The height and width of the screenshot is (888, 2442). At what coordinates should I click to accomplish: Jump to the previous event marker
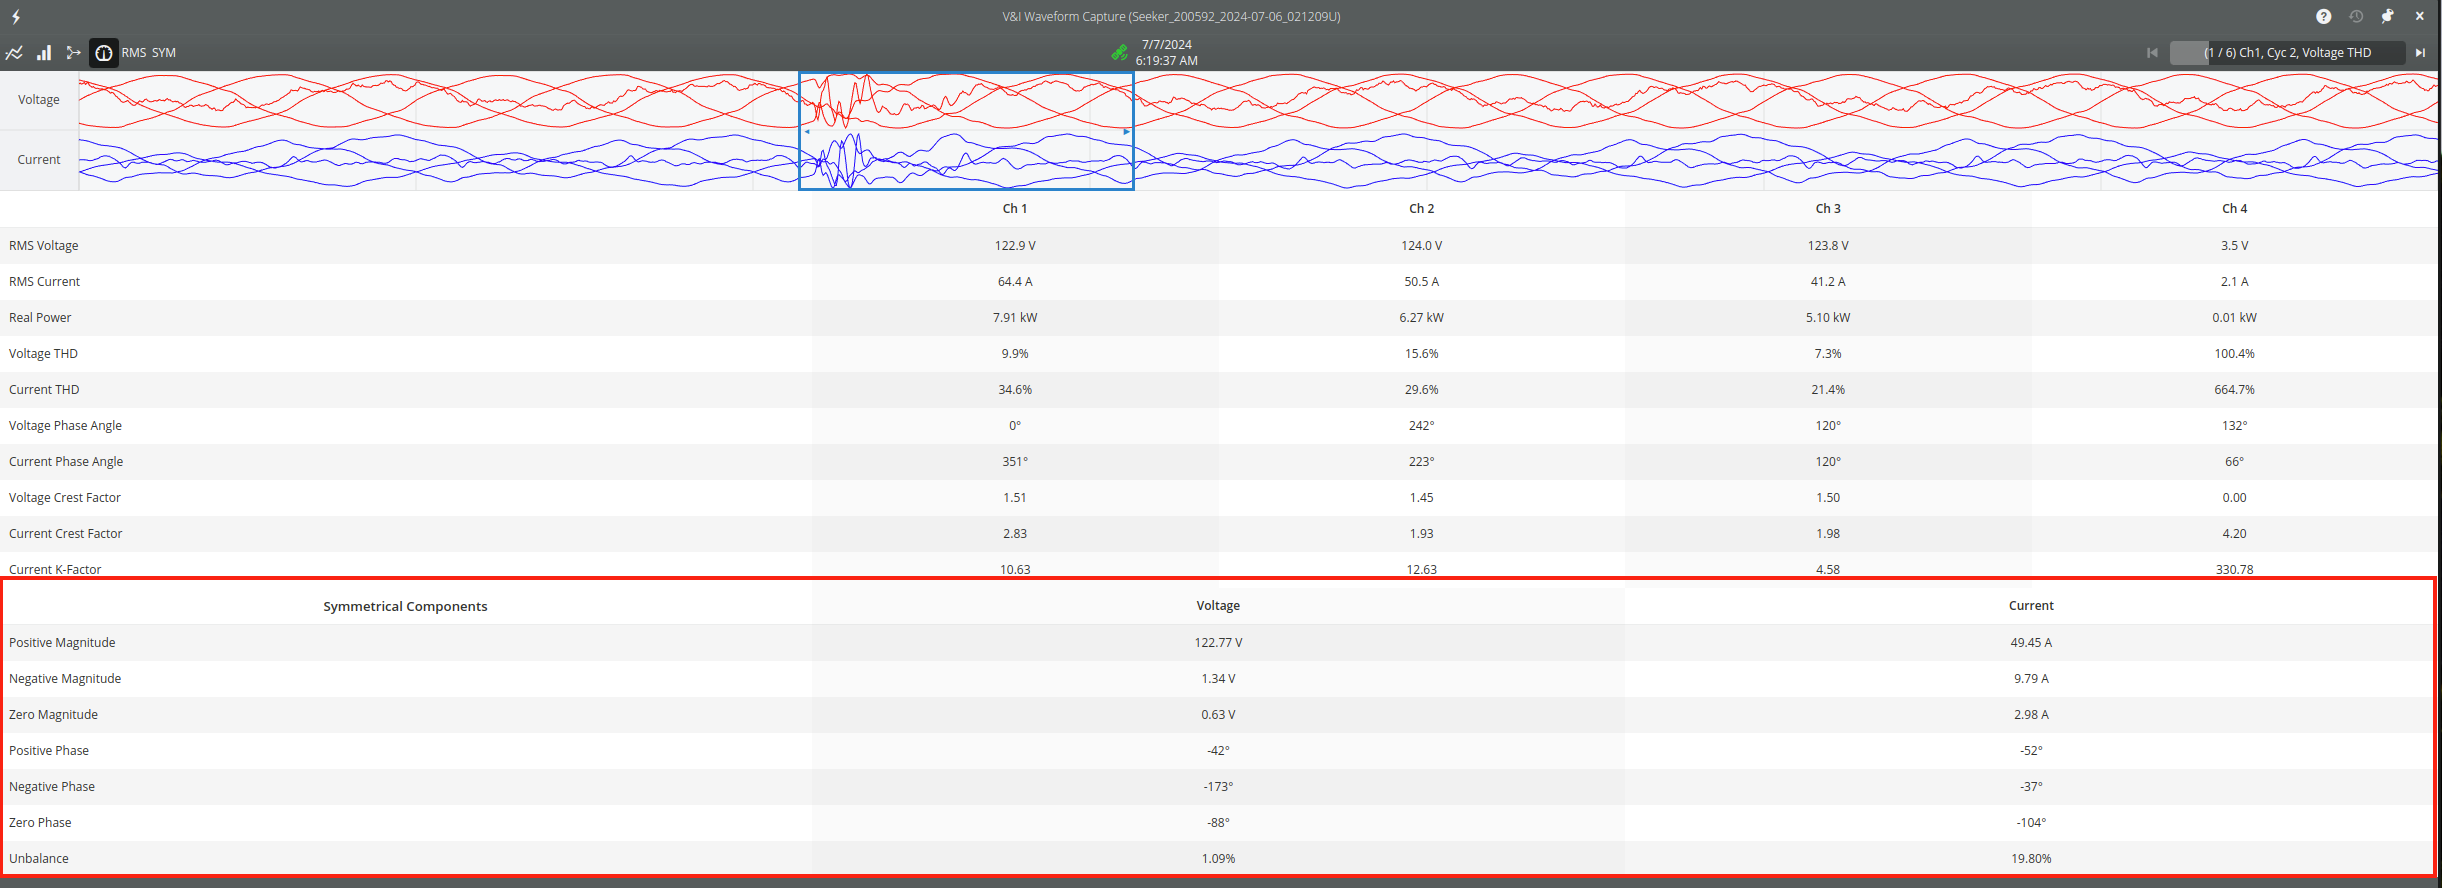(2152, 53)
